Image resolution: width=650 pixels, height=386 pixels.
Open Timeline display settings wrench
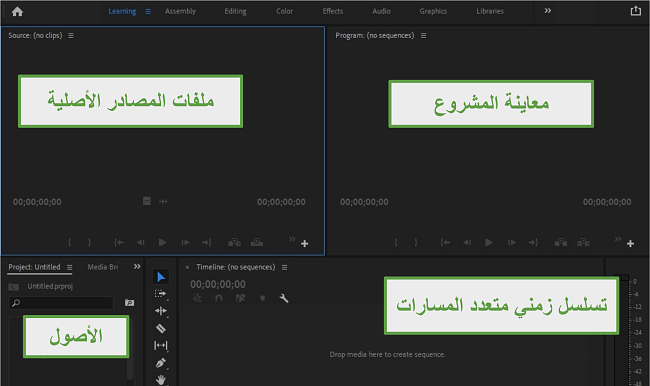(284, 298)
